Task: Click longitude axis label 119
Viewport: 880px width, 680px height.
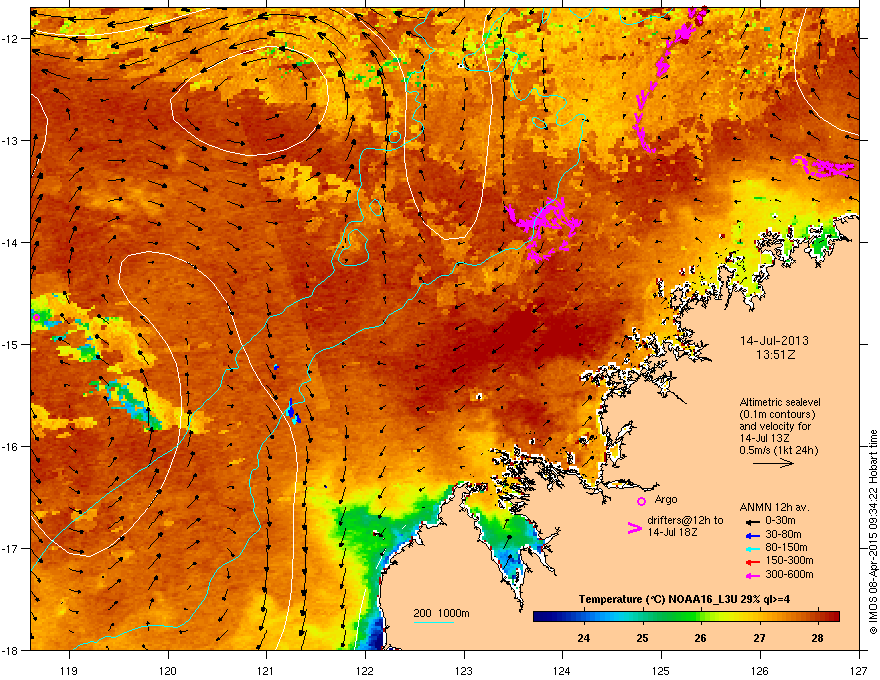Action: (x=69, y=670)
